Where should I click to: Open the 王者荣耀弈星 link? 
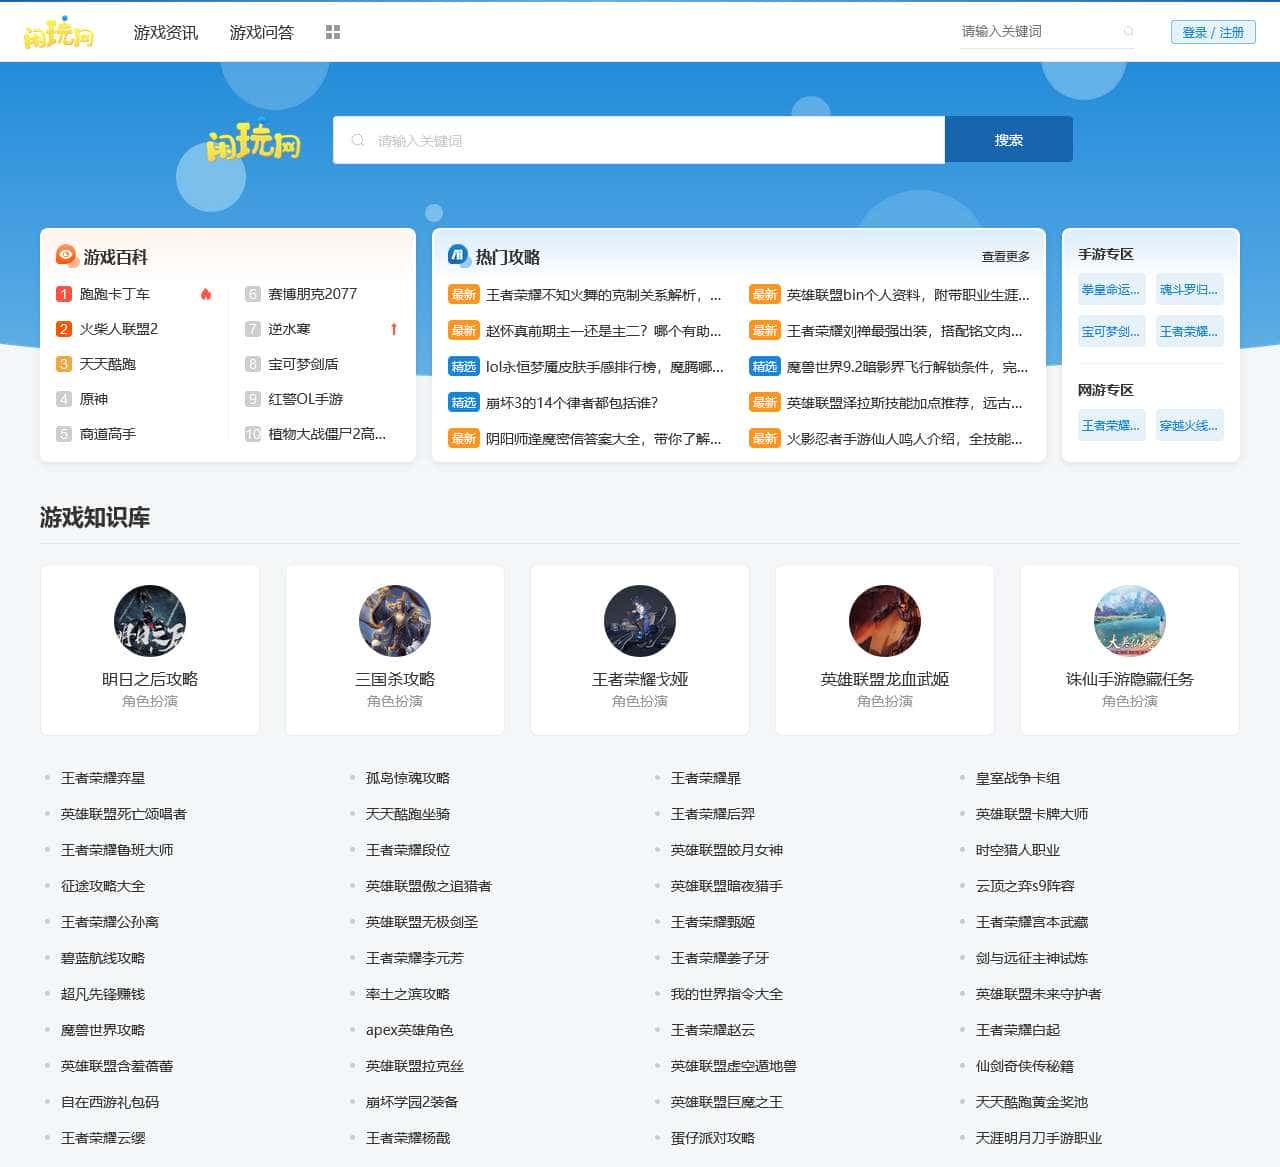click(103, 778)
